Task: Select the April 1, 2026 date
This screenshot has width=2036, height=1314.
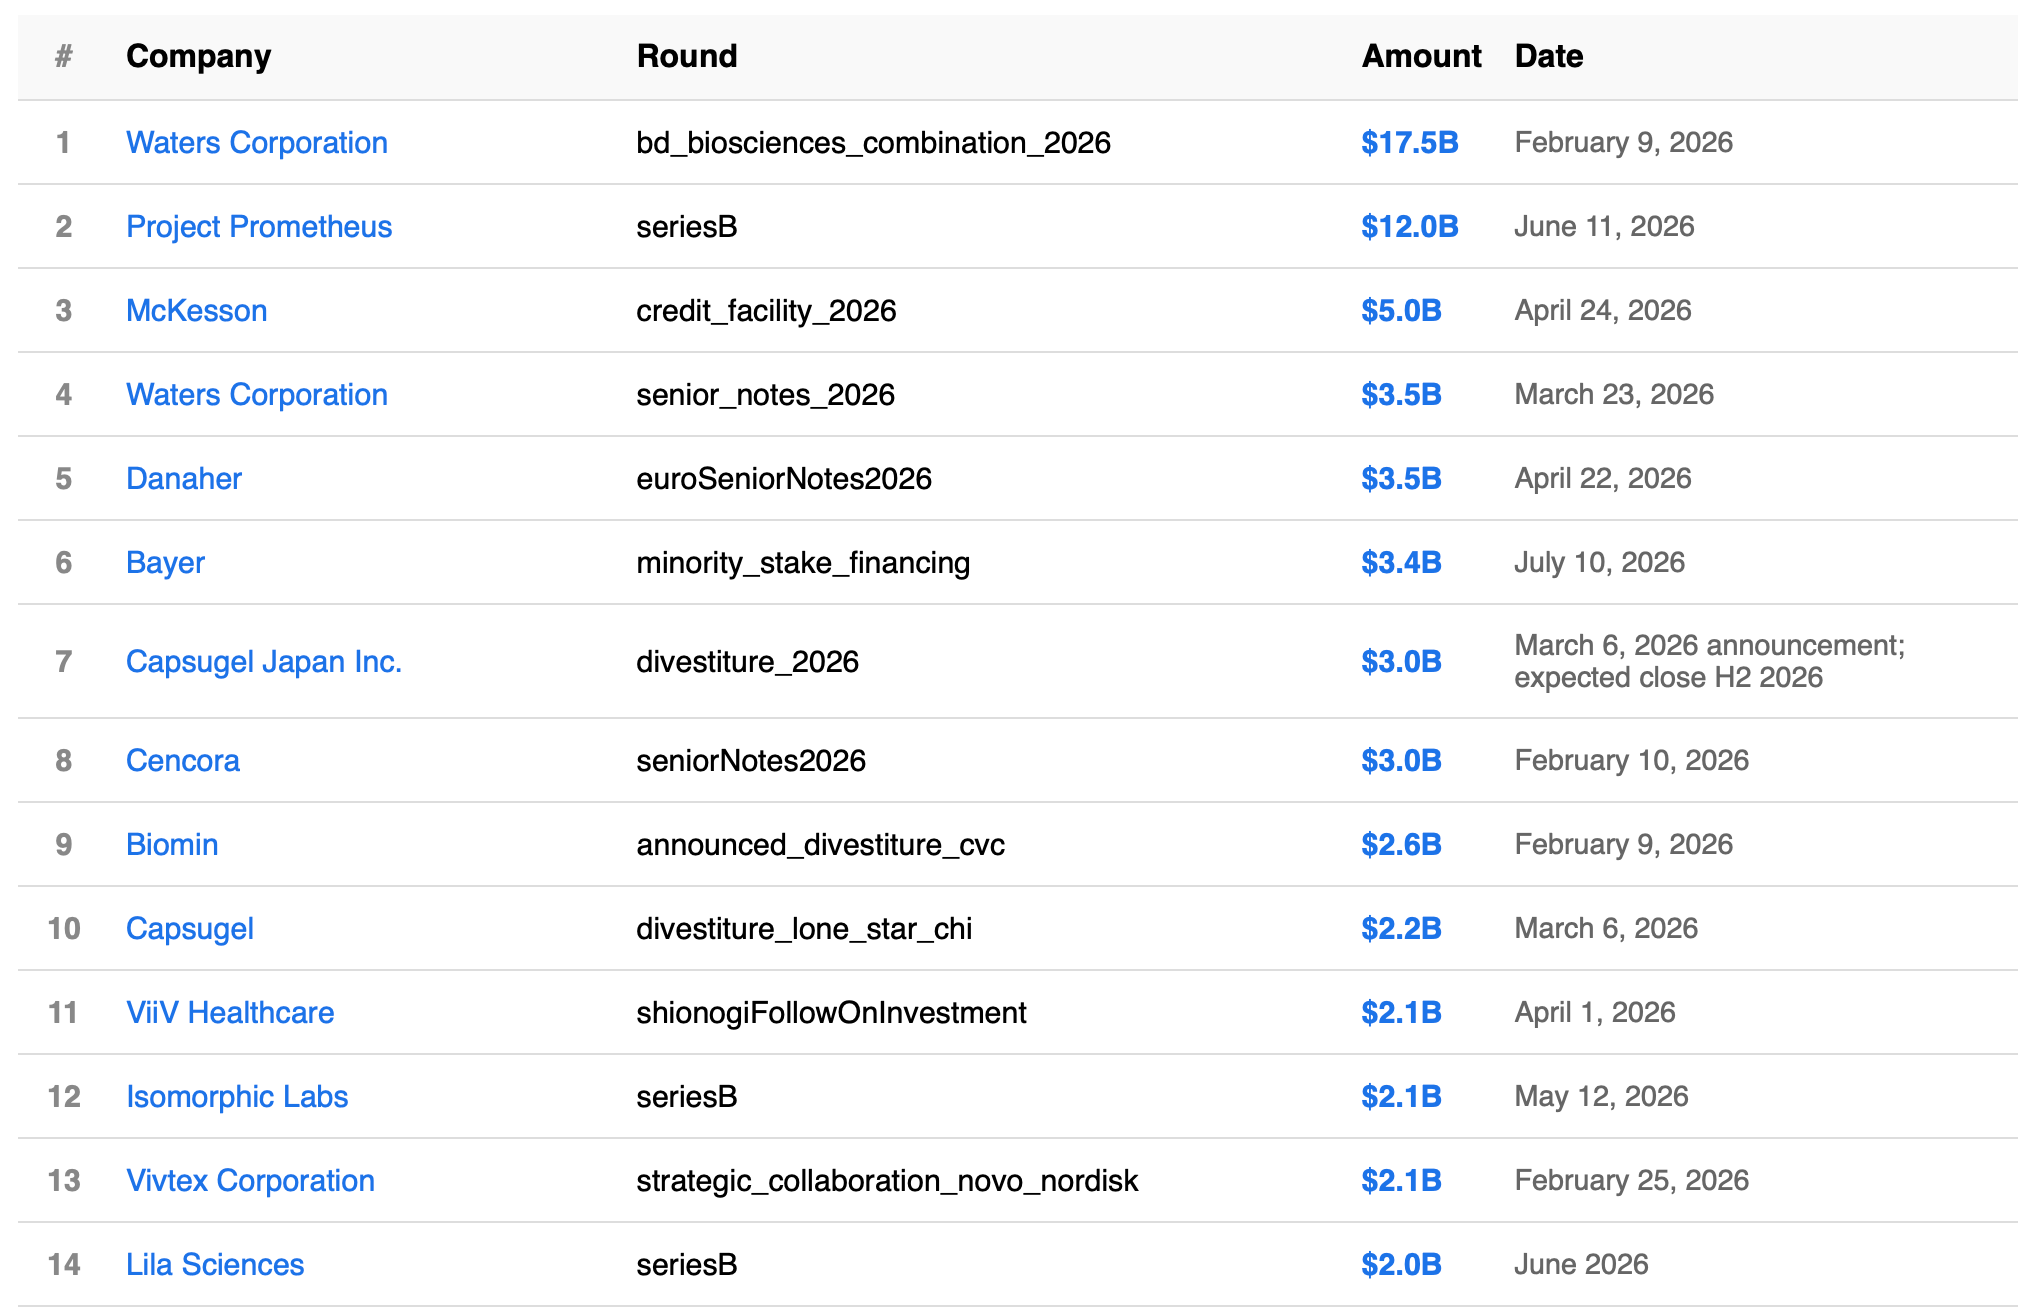Action: point(1595,1013)
